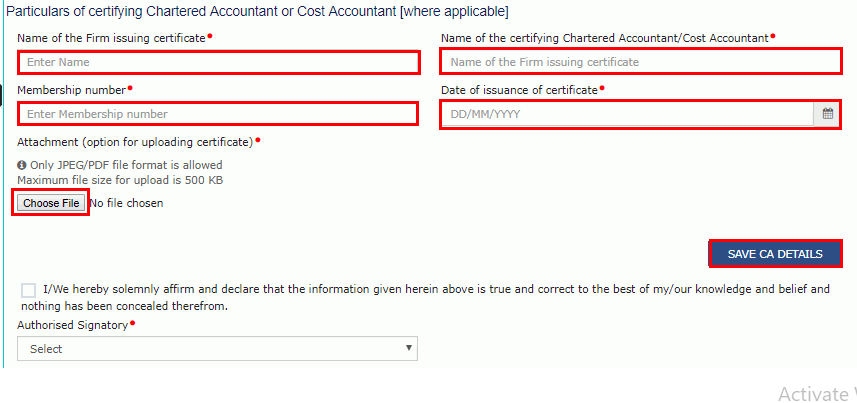This screenshot has height=403, width=857.
Task: Focus the Enter Name firm field
Action: point(217,62)
